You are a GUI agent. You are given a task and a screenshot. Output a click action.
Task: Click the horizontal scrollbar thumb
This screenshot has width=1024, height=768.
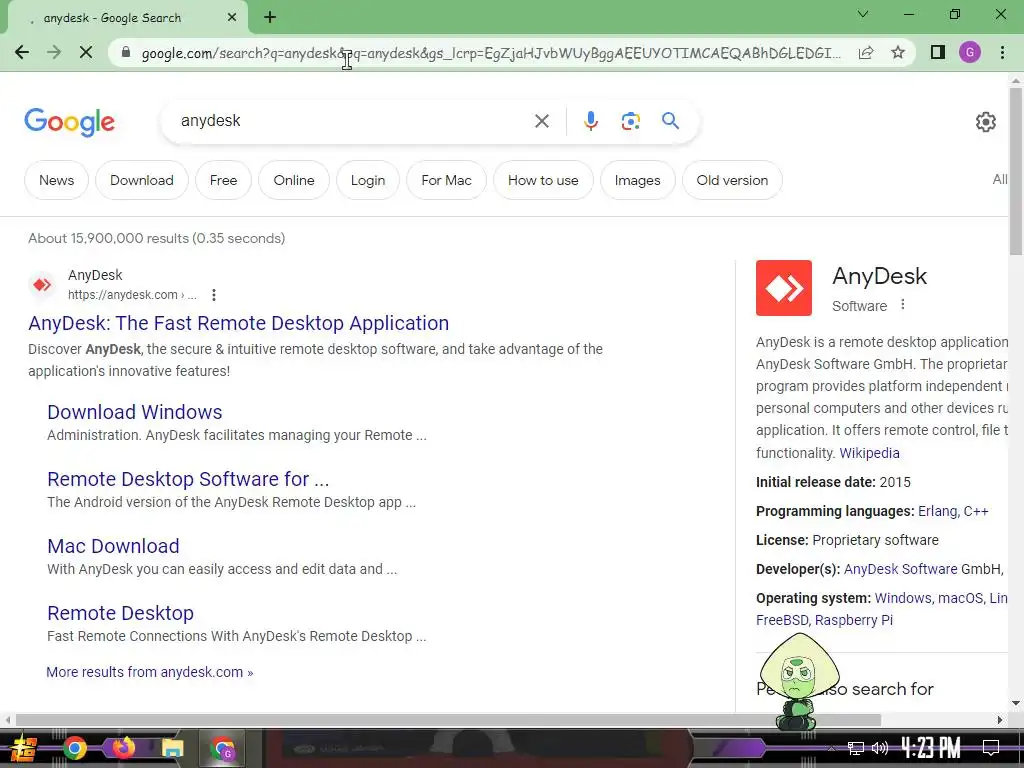pyautogui.click(x=448, y=720)
